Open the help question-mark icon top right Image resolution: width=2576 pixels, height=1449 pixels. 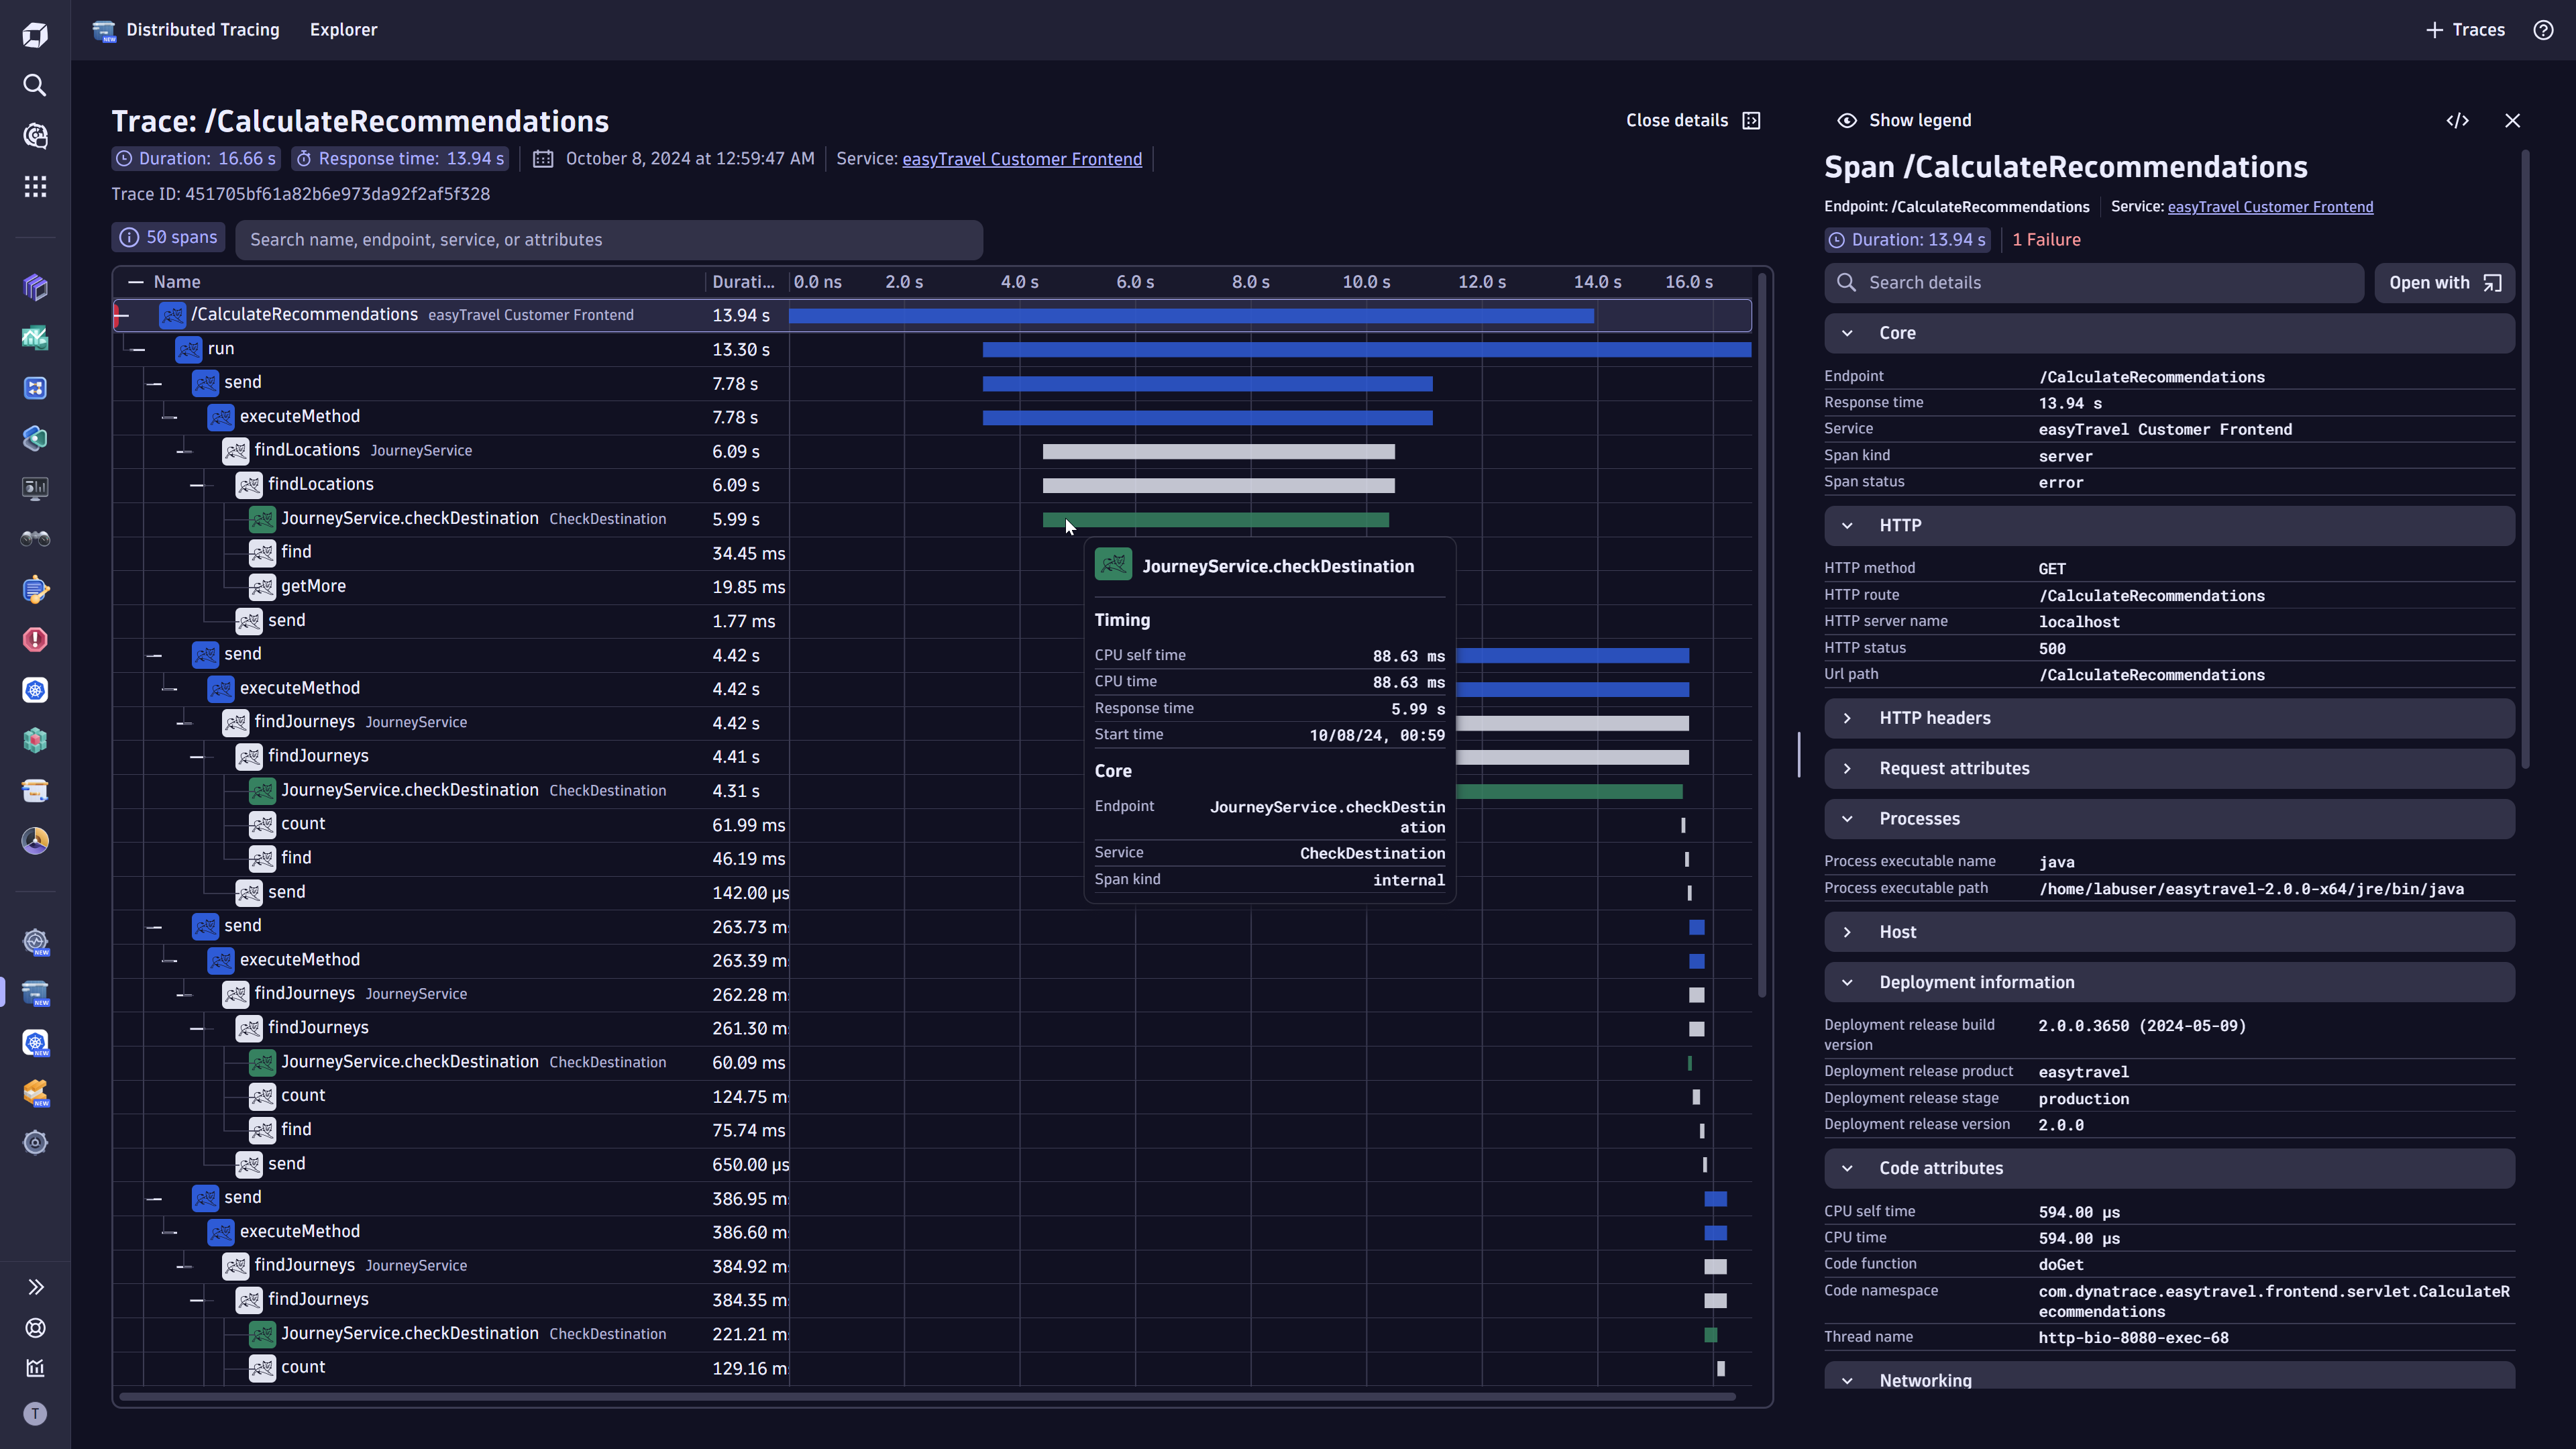tap(2543, 30)
